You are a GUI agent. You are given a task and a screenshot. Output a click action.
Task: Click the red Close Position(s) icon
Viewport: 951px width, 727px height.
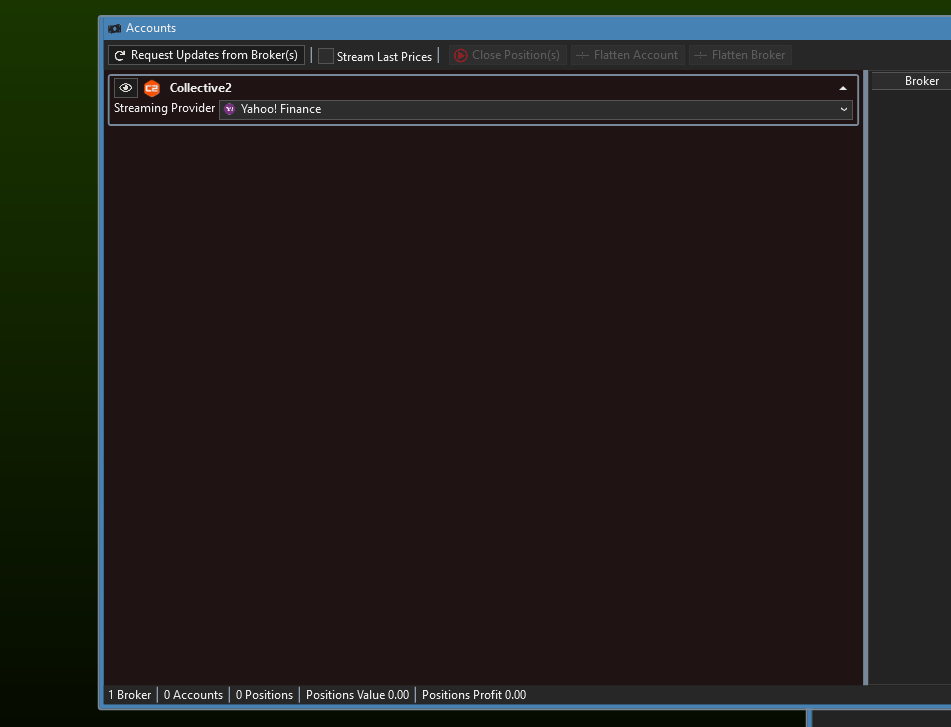click(x=460, y=56)
